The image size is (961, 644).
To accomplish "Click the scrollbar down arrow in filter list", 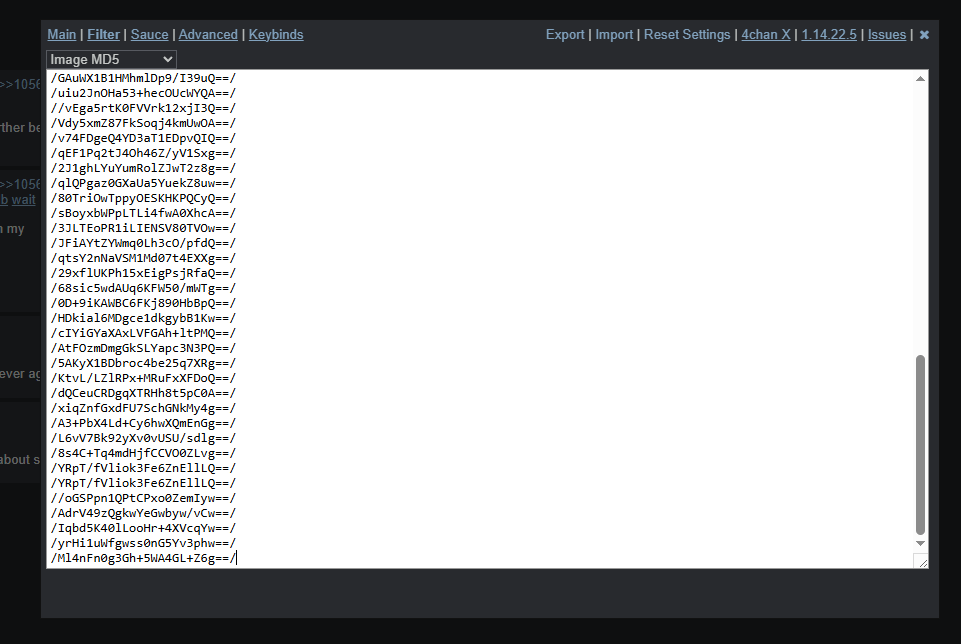I will (x=920, y=544).
